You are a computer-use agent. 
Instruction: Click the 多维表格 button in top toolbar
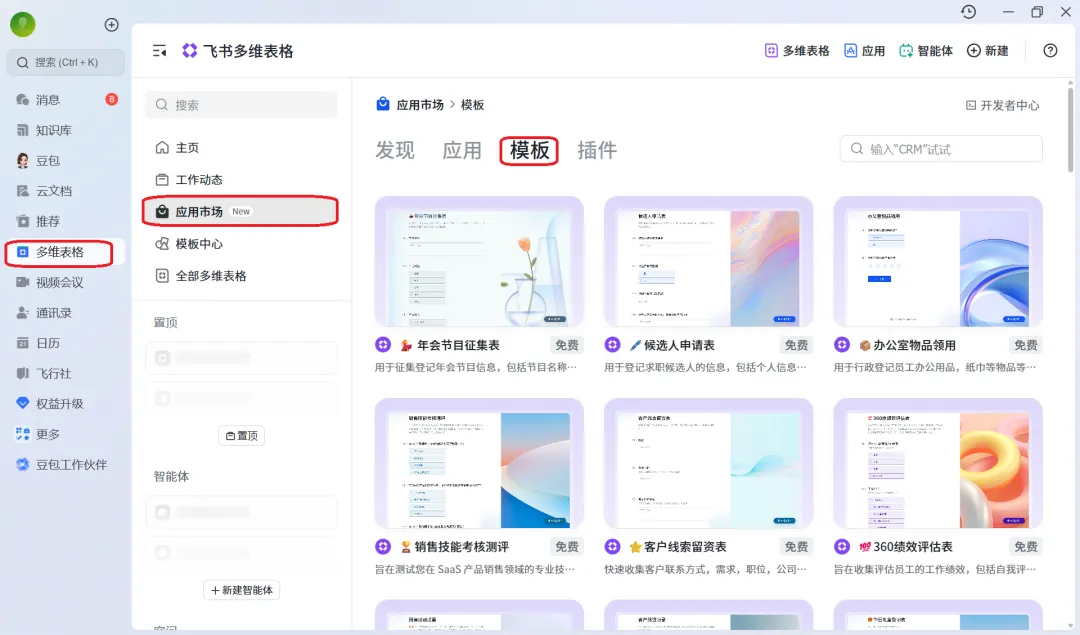point(797,51)
